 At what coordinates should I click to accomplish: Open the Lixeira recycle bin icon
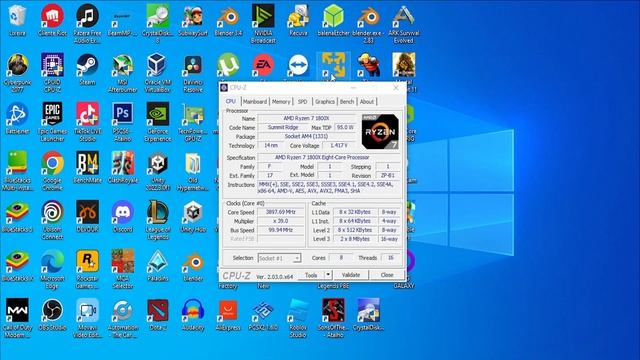17,20
